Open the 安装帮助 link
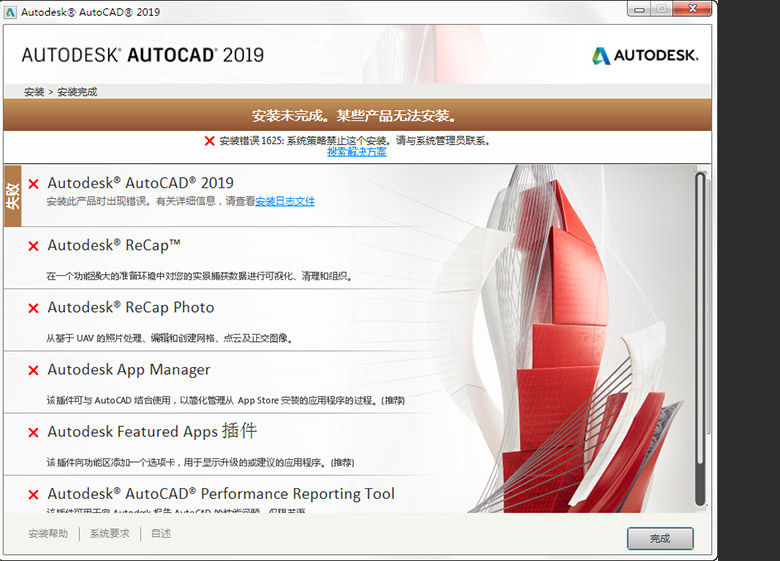The height and width of the screenshot is (561, 780). 48,534
